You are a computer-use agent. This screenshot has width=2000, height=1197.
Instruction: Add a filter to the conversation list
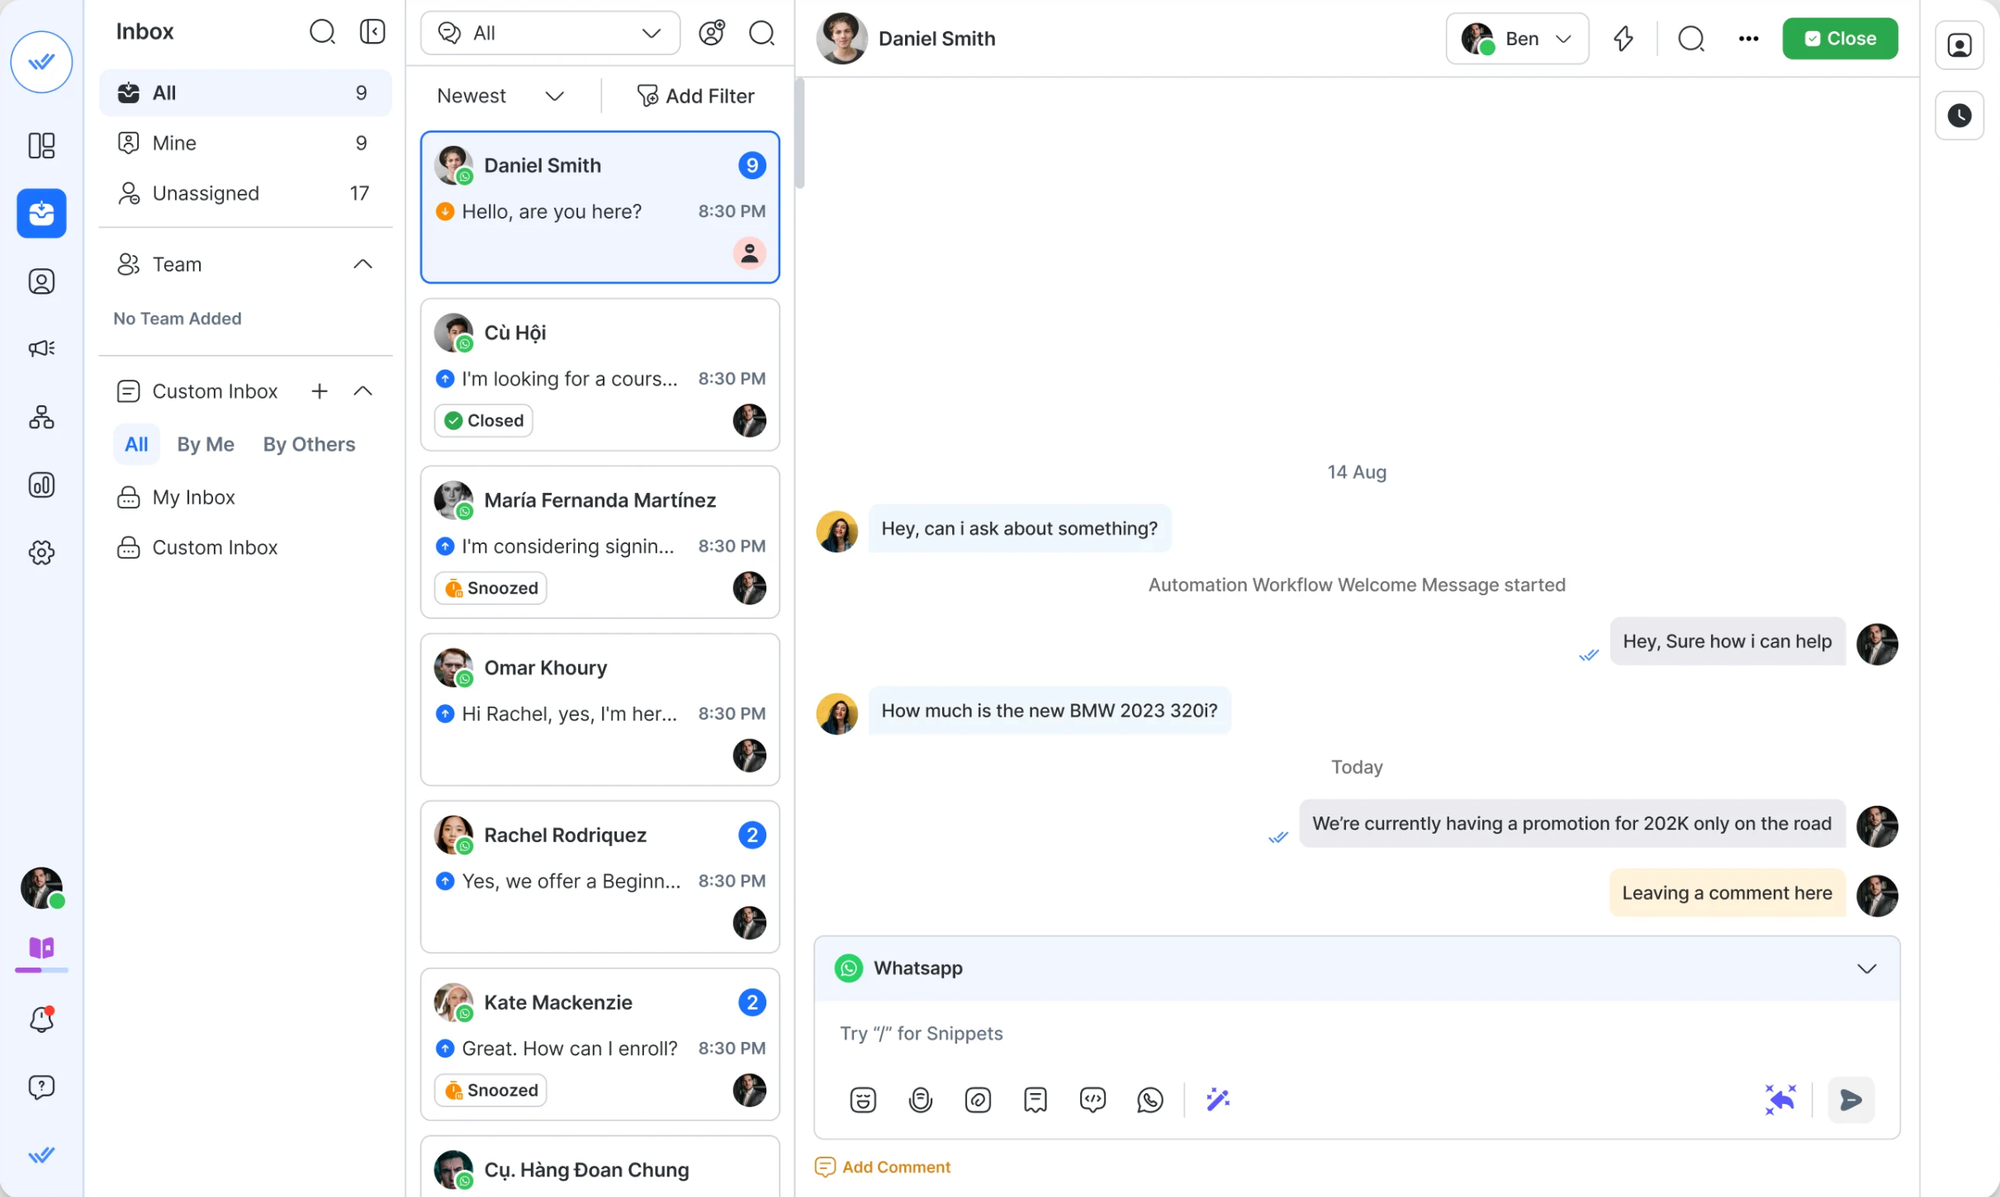tap(696, 95)
